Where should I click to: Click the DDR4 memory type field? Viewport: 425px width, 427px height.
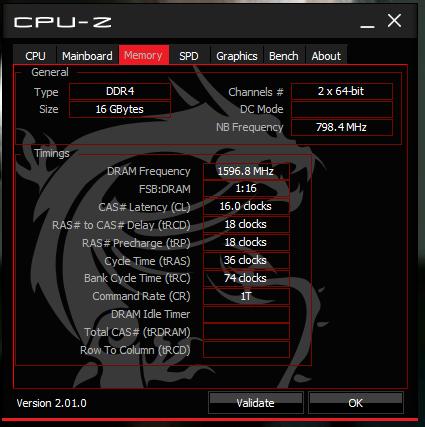tap(120, 91)
